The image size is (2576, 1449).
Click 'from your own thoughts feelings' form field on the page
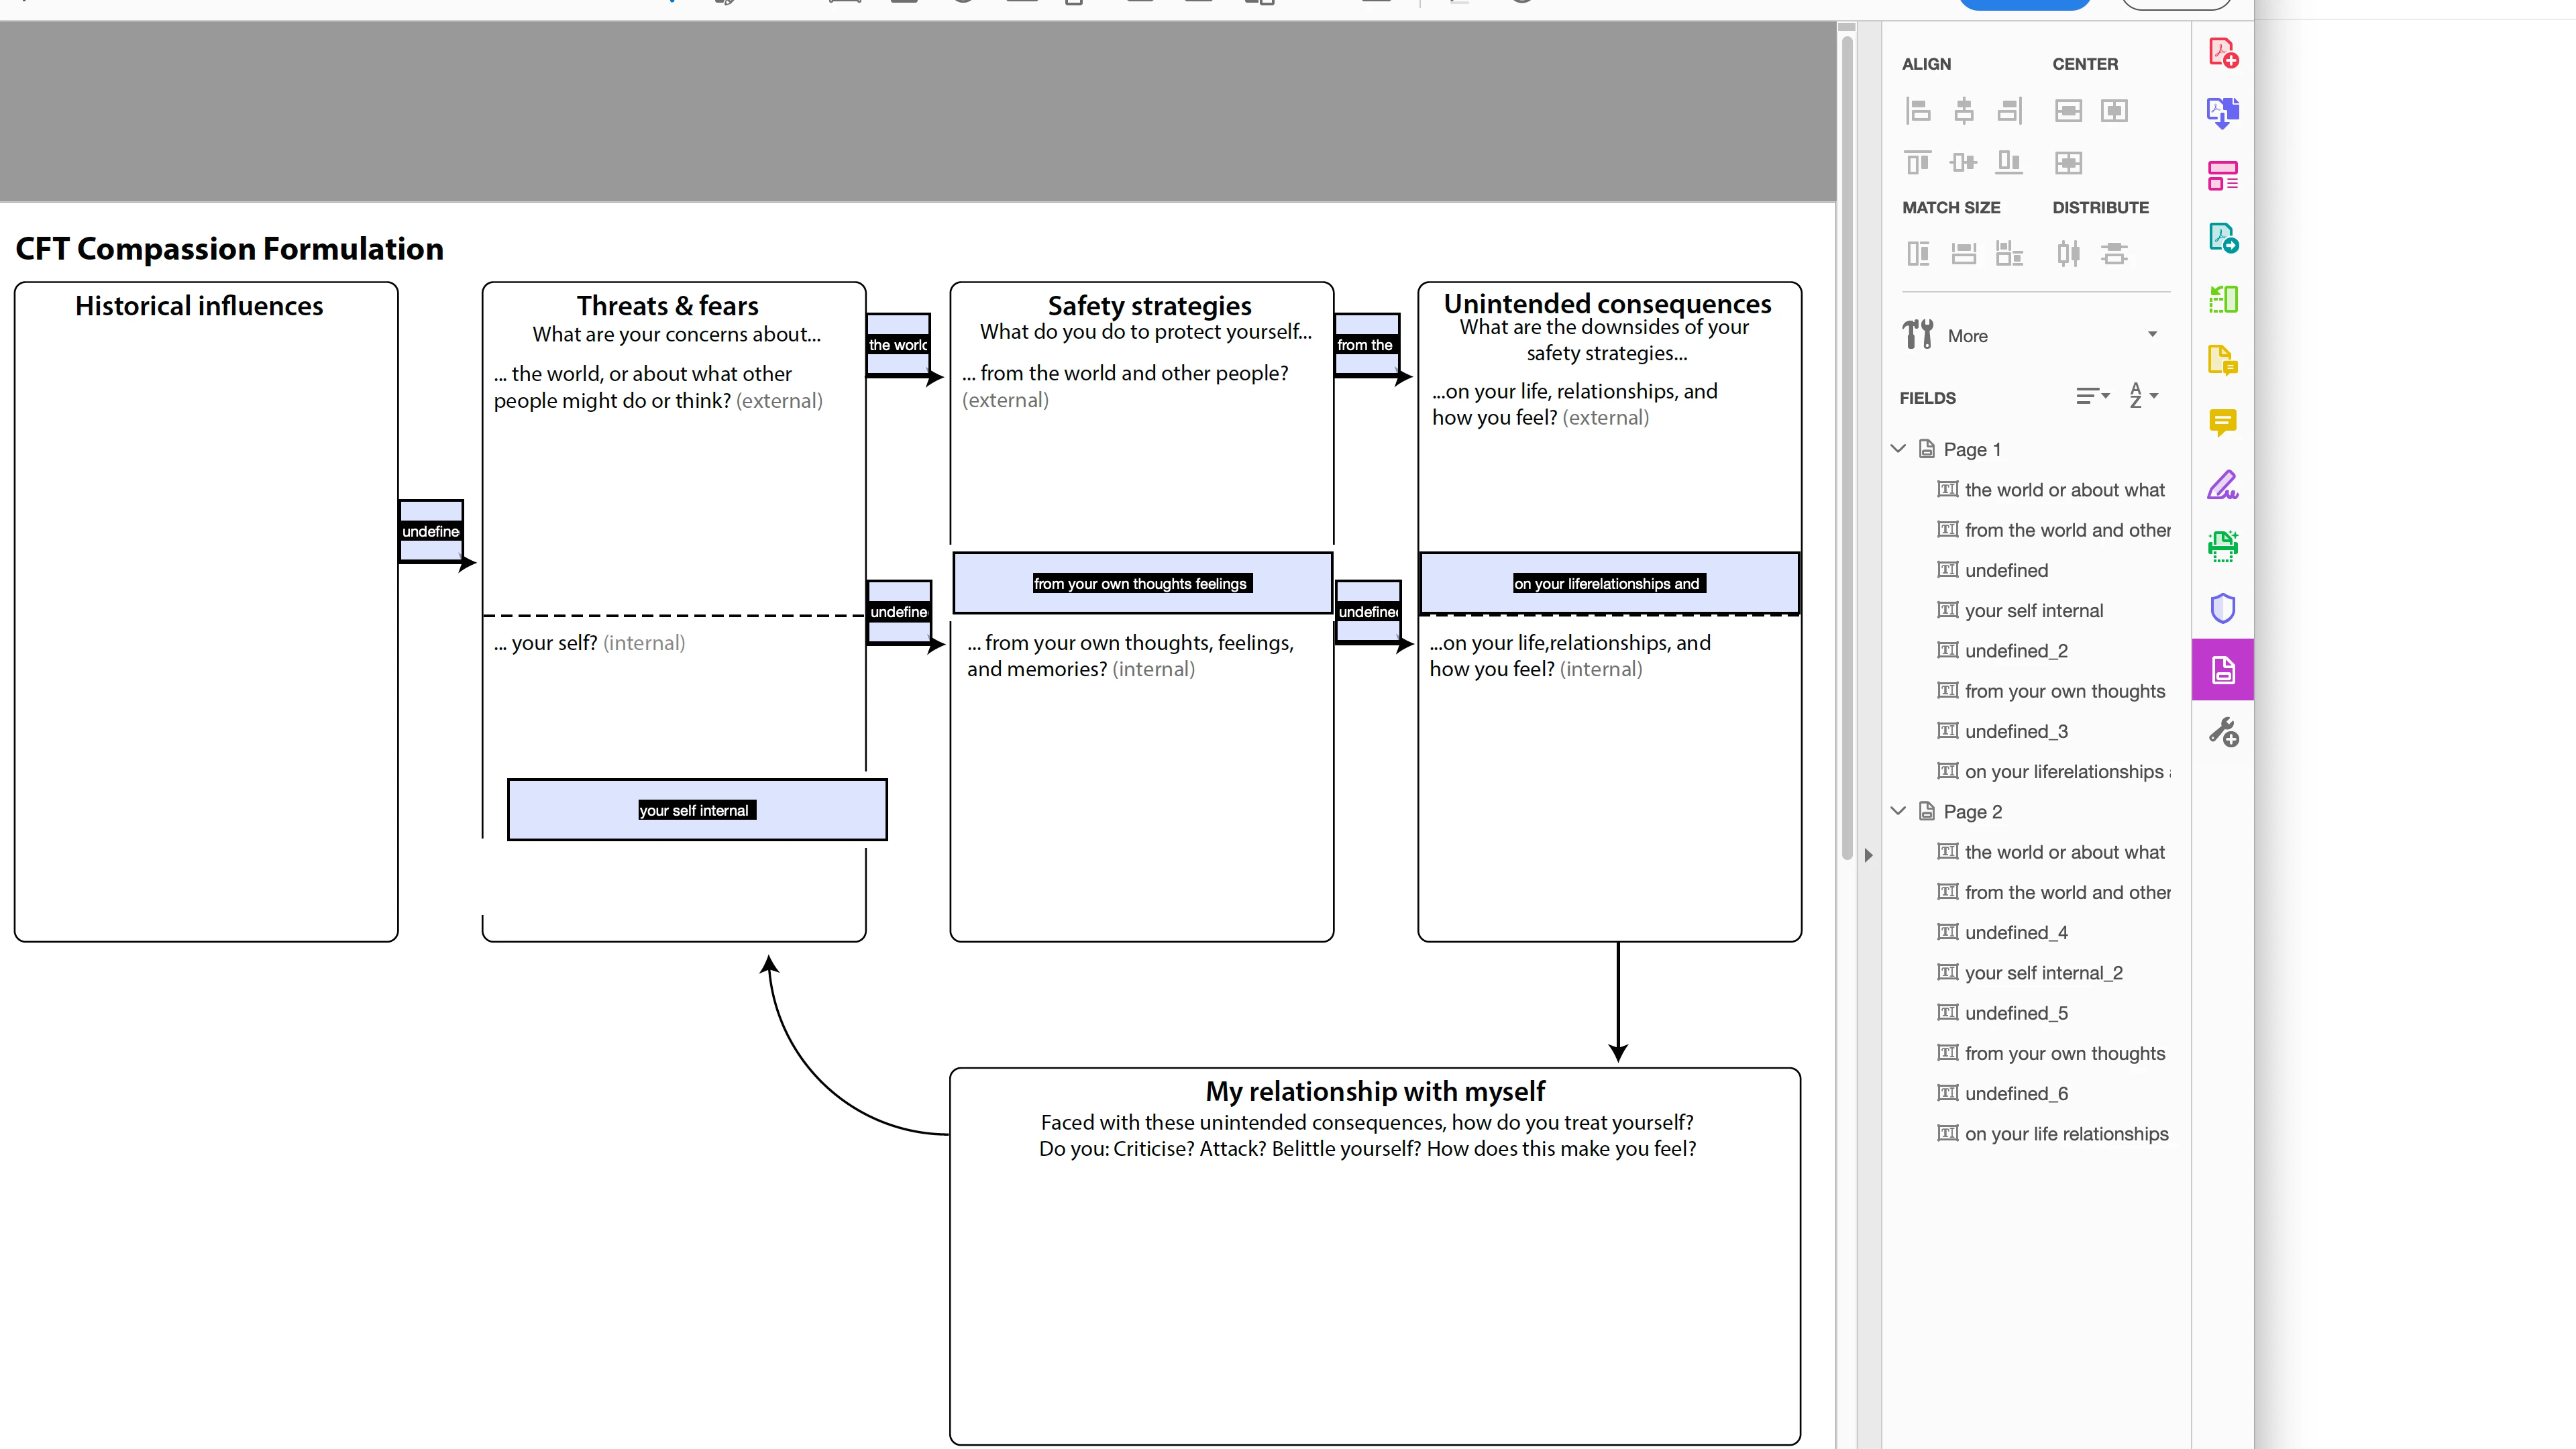click(1142, 583)
